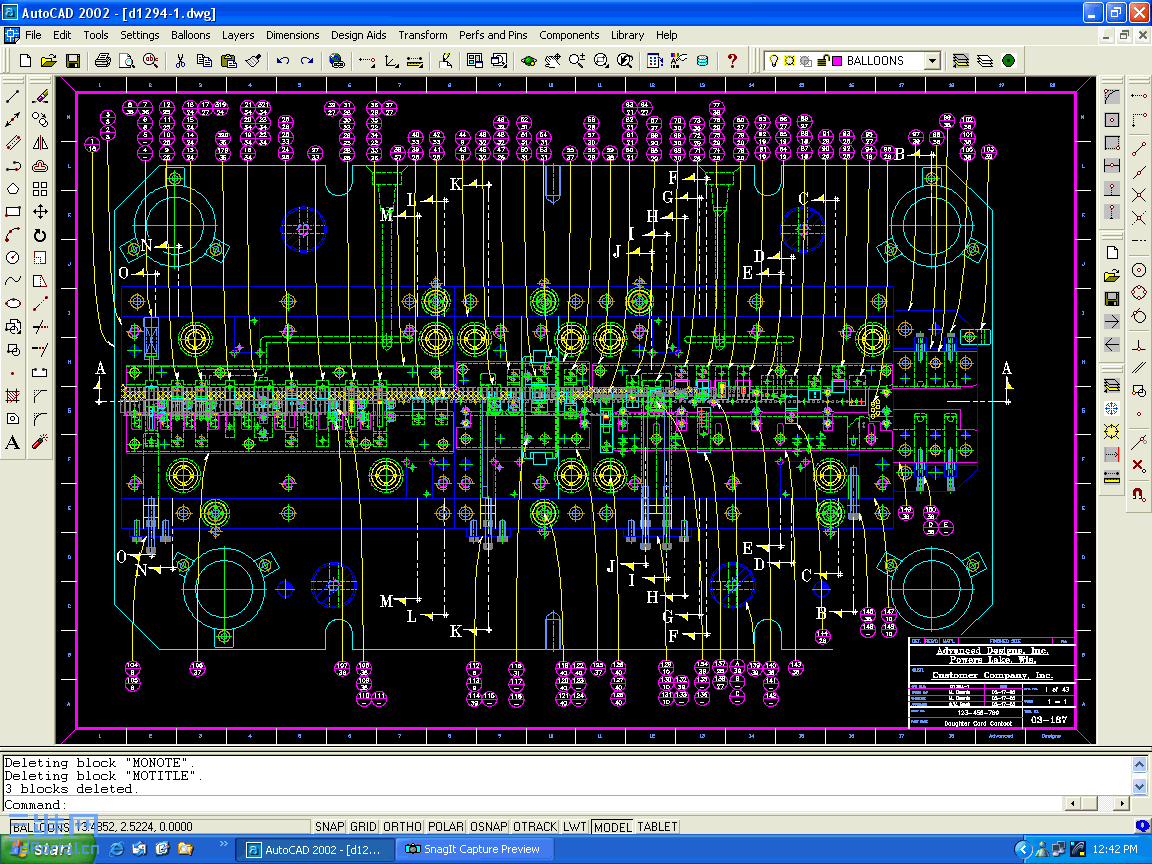The height and width of the screenshot is (864, 1152).
Task: Click the New drawing icon in top toolbar
Action: pyautogui.click(x=25, y=60)
